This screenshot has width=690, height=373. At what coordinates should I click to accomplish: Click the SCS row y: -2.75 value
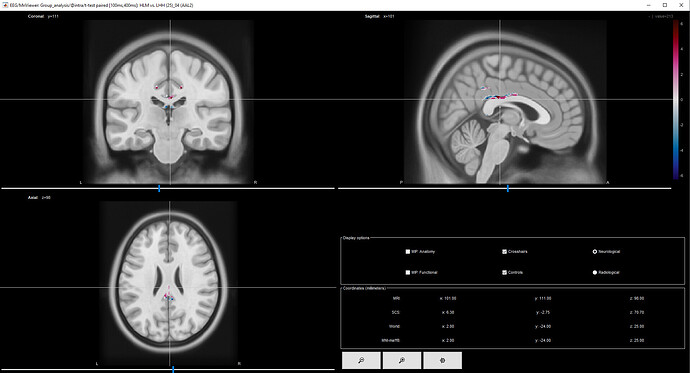[542, 312]
